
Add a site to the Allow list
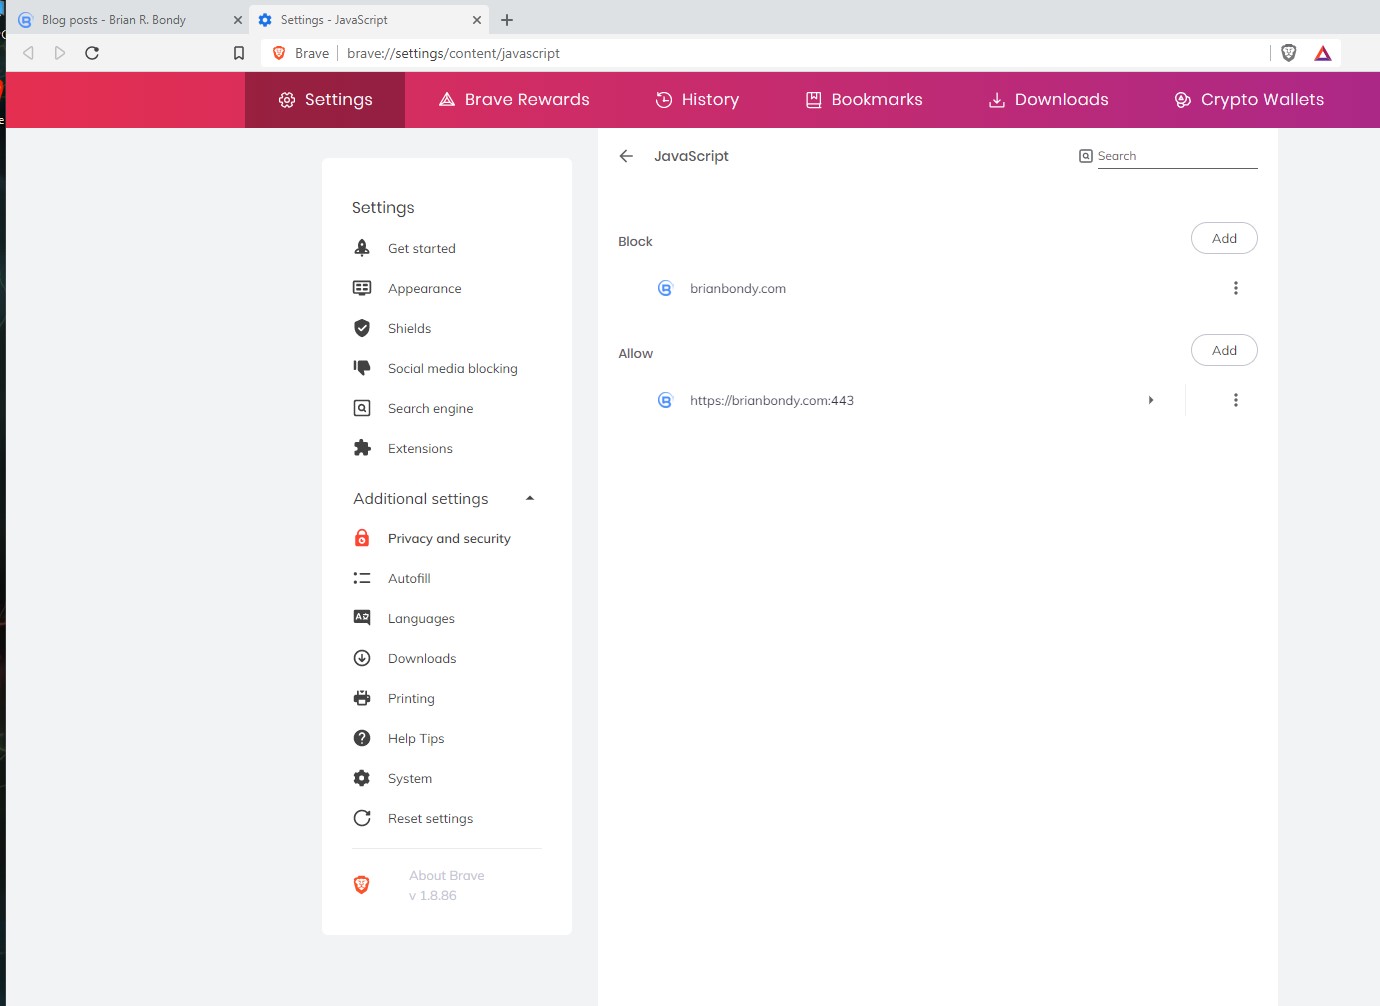tap(1224, 350)
